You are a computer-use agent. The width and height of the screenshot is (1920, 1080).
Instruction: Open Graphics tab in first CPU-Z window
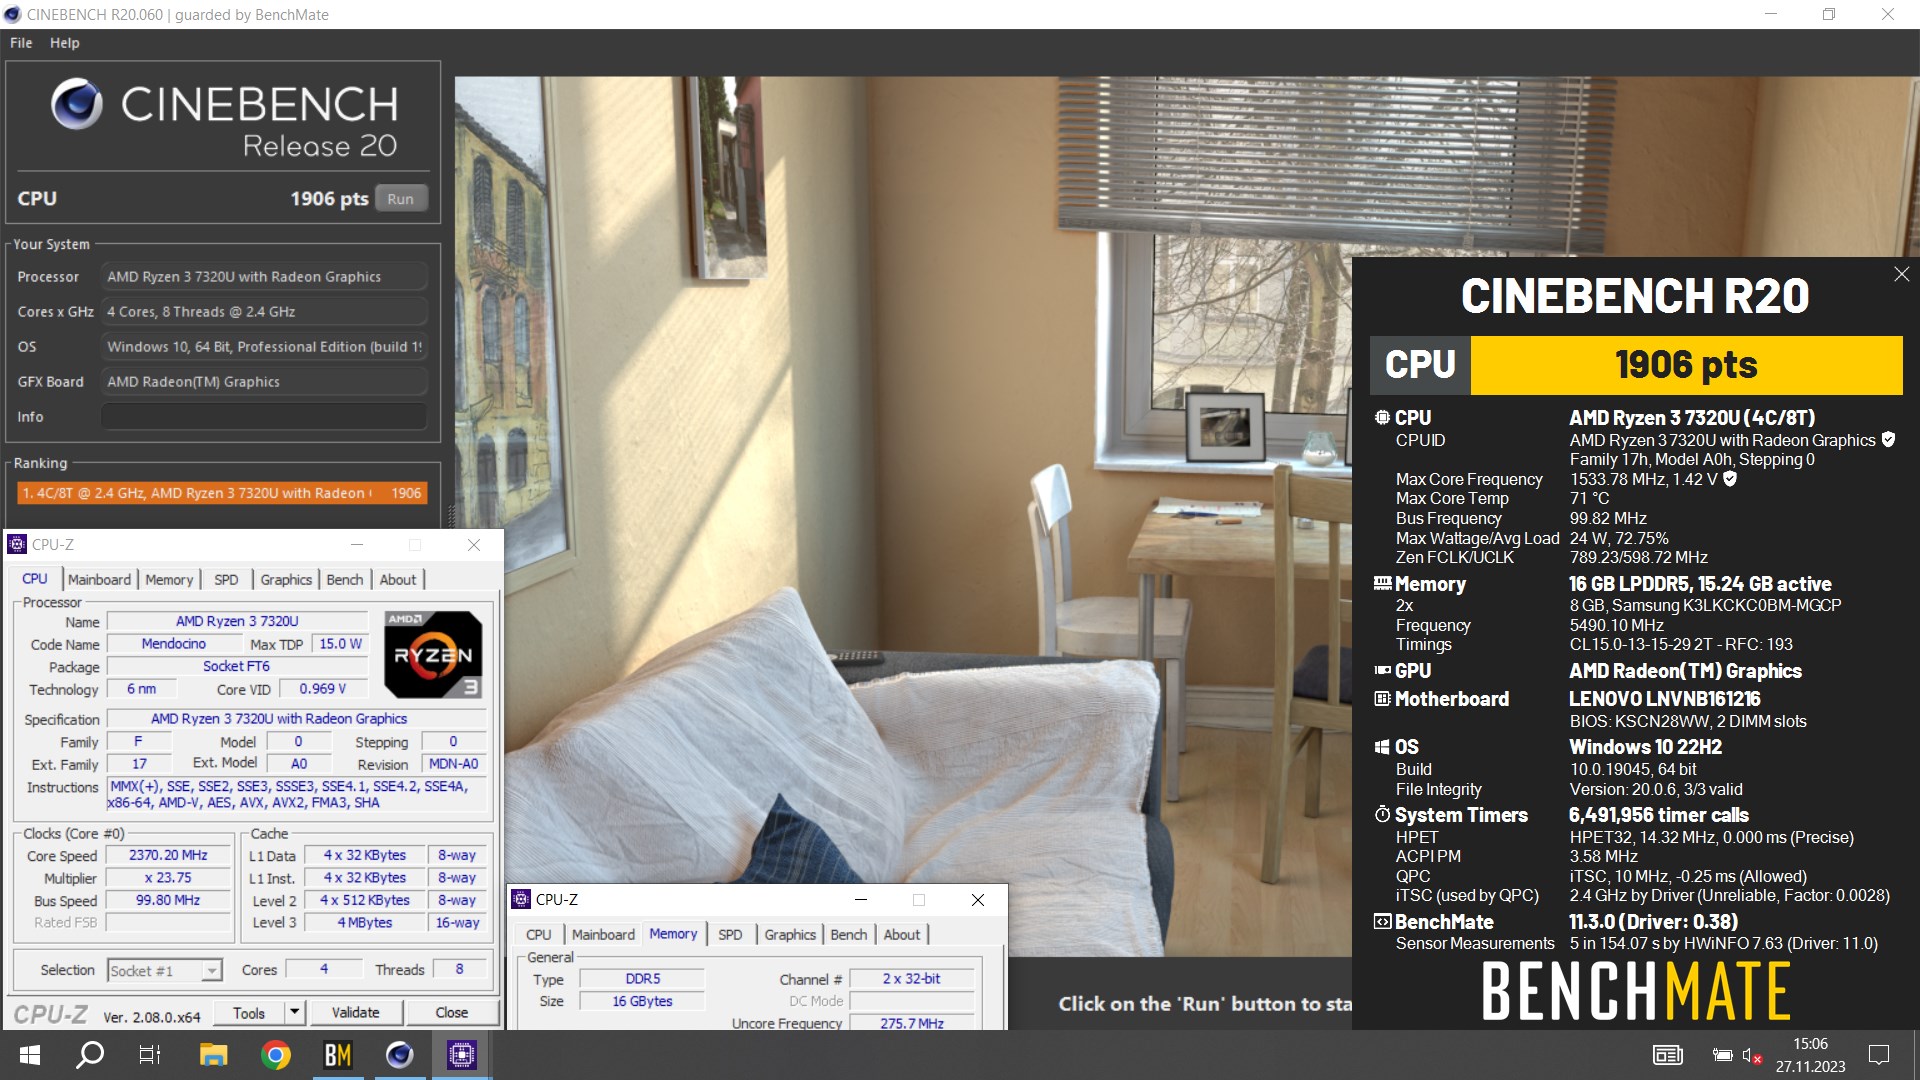[286, 579]
